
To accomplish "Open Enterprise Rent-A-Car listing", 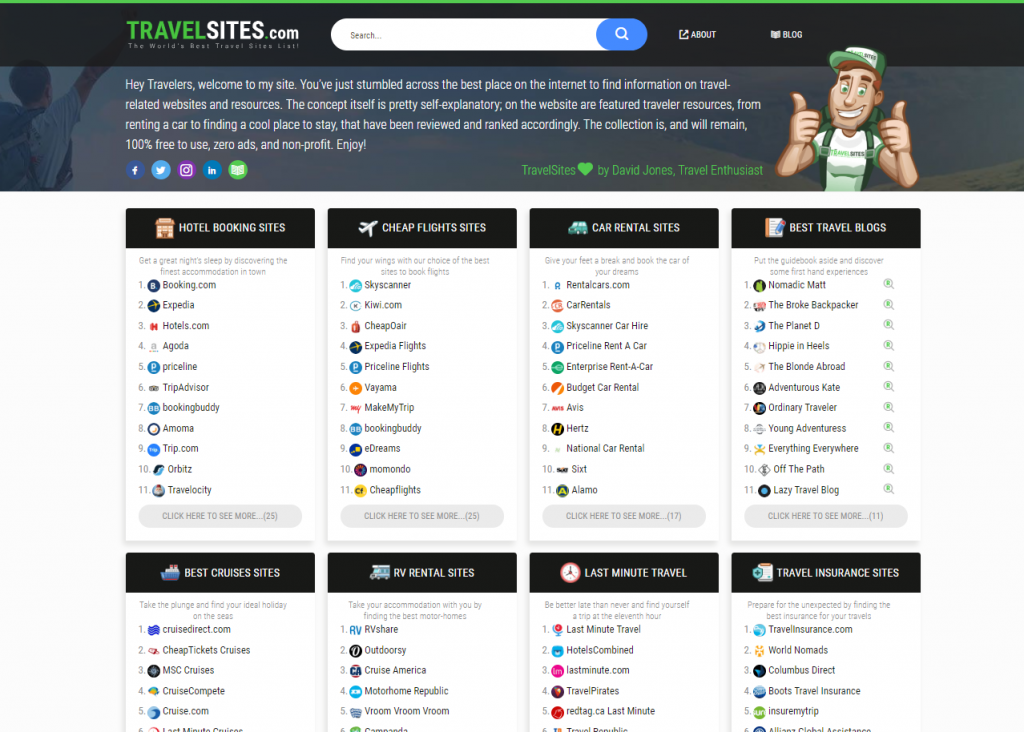I will [x=609, y=366].
